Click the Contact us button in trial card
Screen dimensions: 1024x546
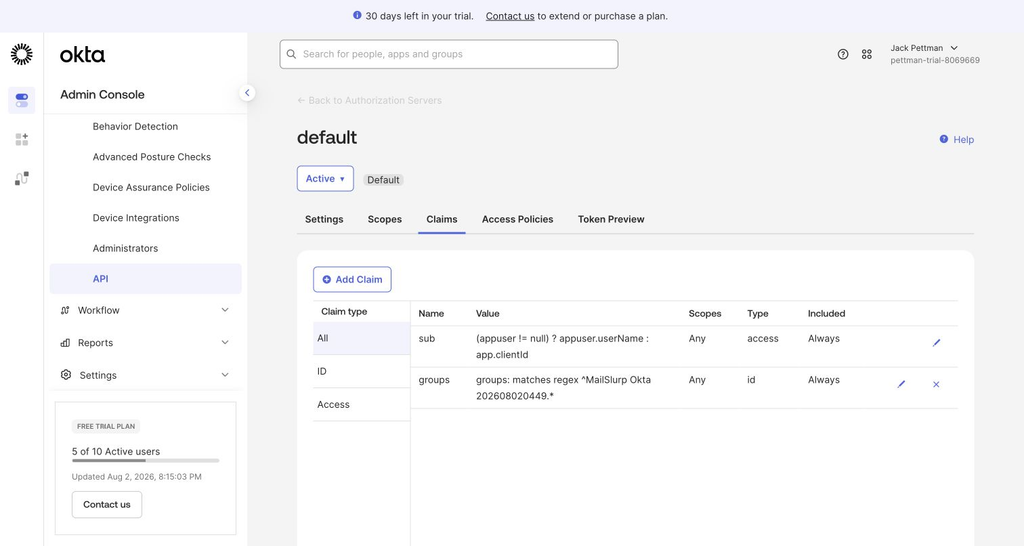point(106,505)
